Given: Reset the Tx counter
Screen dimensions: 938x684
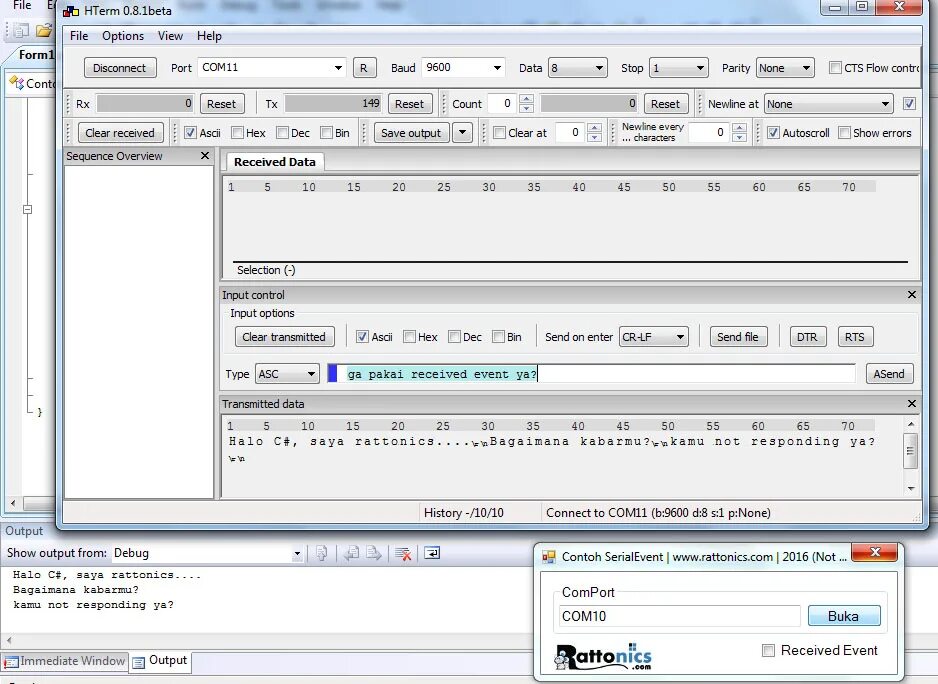Looking at the screenshot, I should pos(409,104).
